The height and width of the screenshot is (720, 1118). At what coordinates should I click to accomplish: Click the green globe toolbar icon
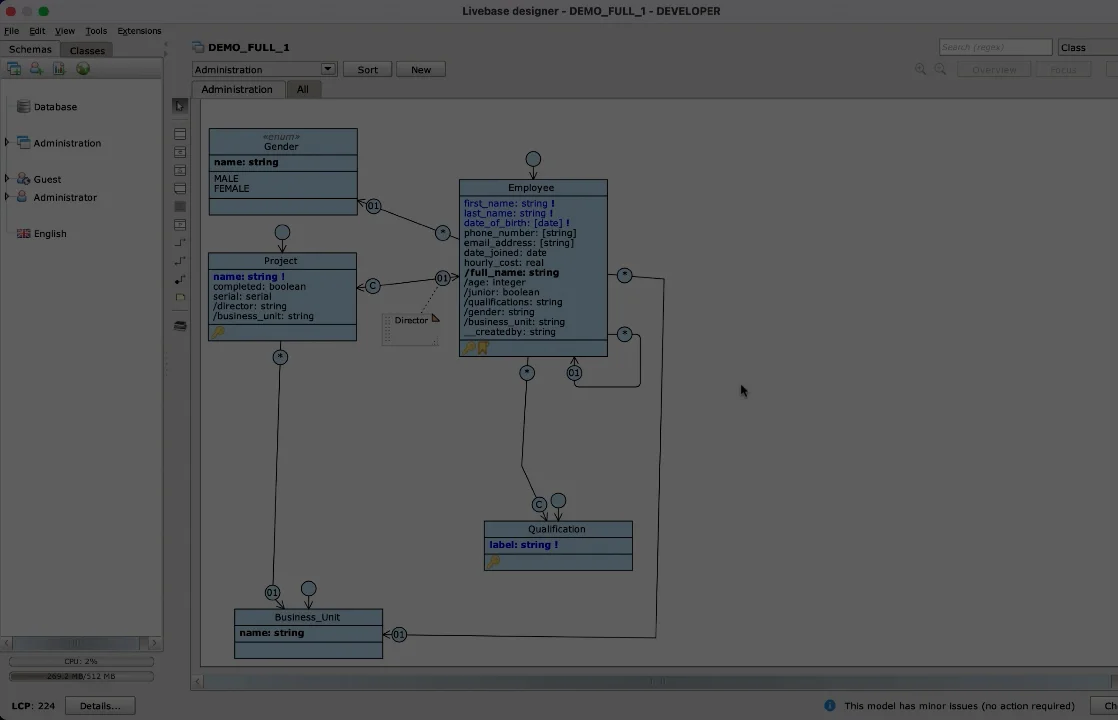(83, 68)
